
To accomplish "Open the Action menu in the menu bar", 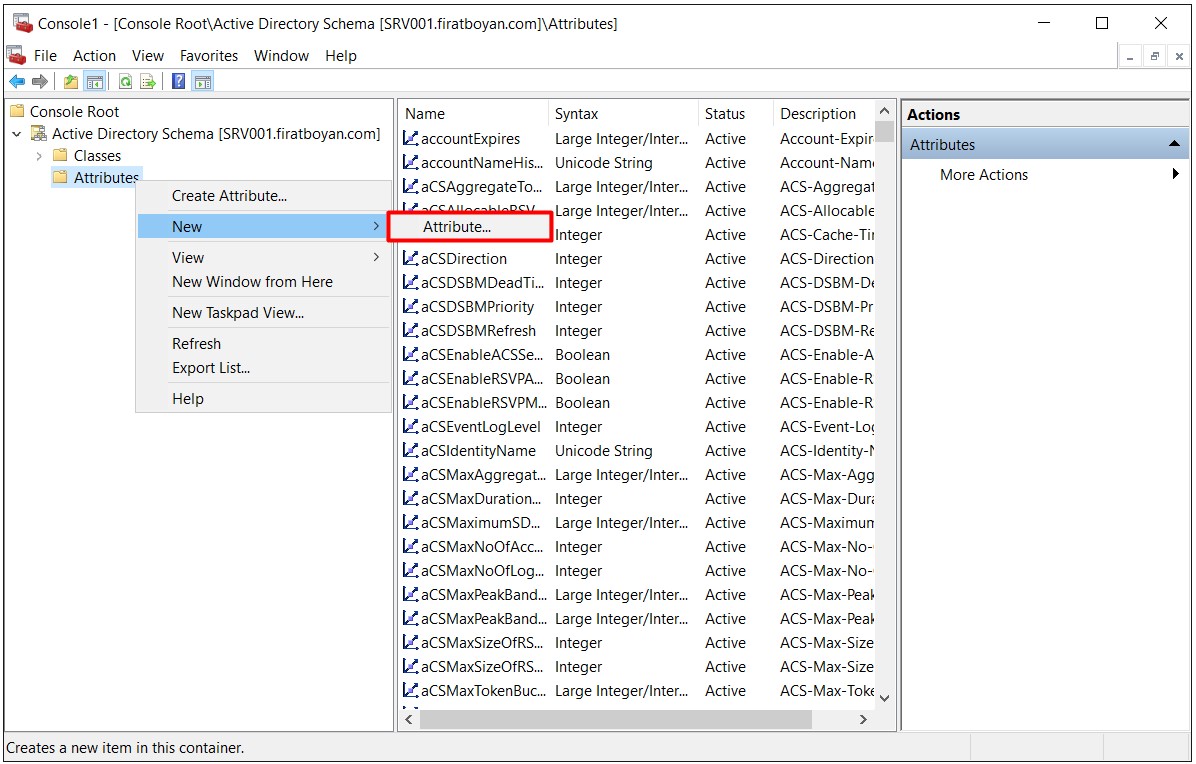I will pos(95,56).
